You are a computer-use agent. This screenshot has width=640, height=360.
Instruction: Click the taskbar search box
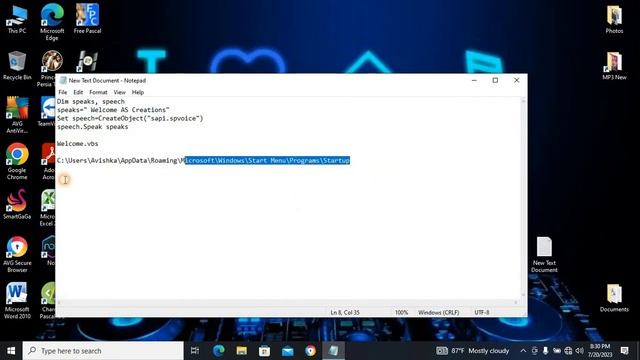tap(103, 351)
